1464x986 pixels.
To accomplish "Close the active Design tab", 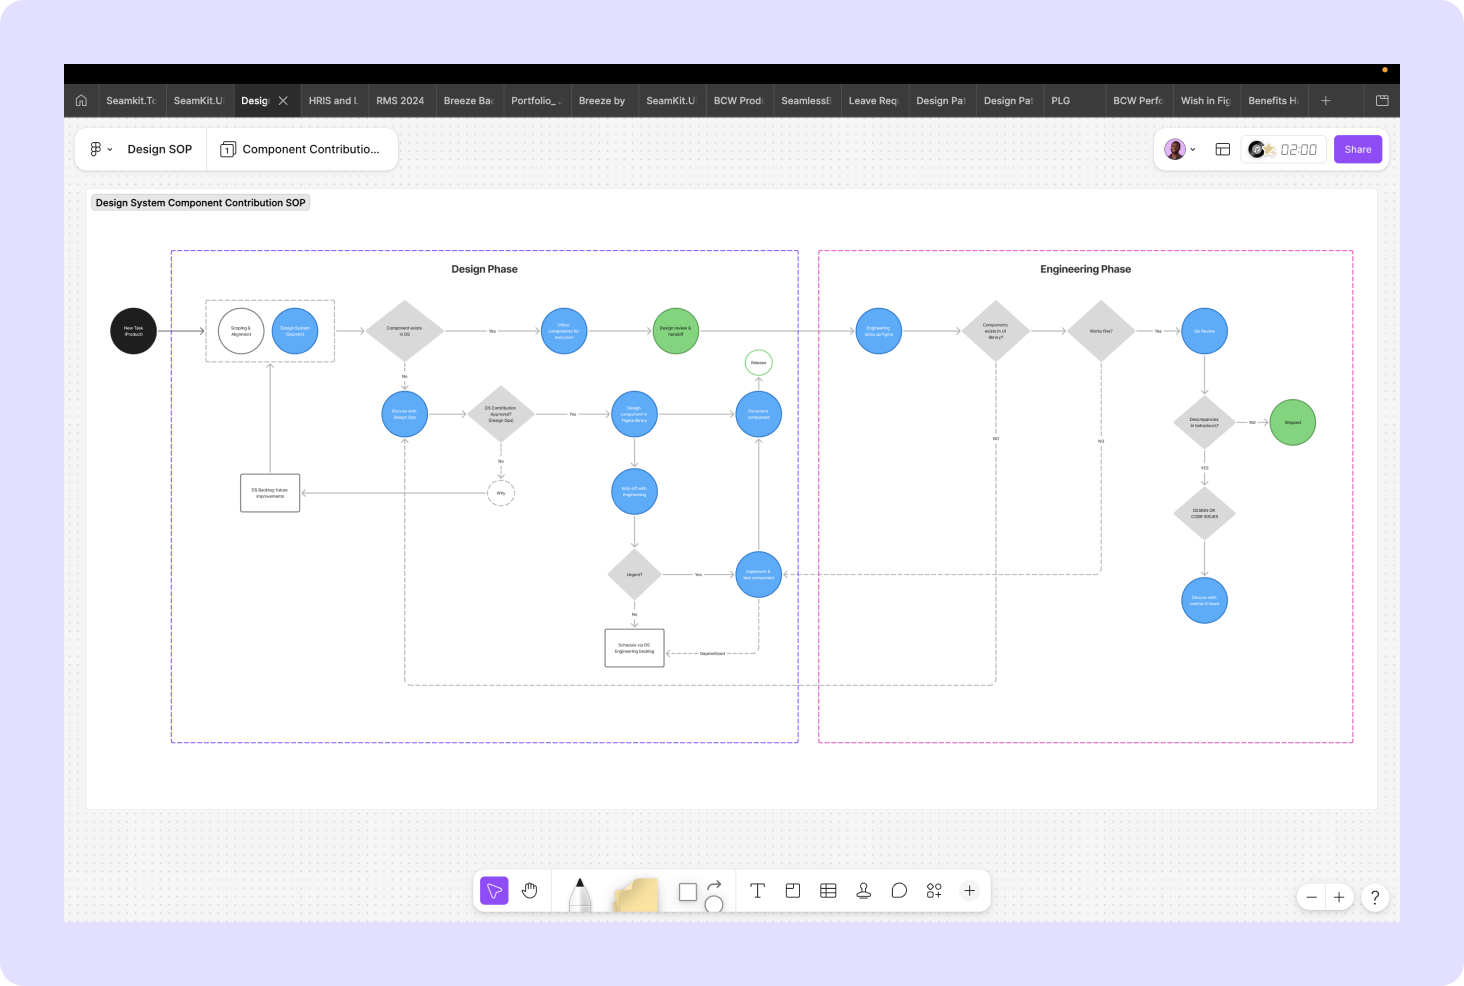I will (283, 100).
